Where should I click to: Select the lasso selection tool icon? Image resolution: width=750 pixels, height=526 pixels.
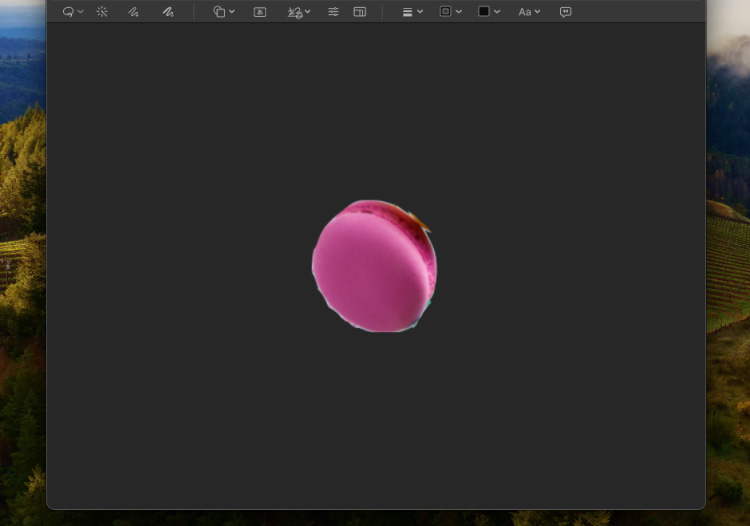point(68,12)
